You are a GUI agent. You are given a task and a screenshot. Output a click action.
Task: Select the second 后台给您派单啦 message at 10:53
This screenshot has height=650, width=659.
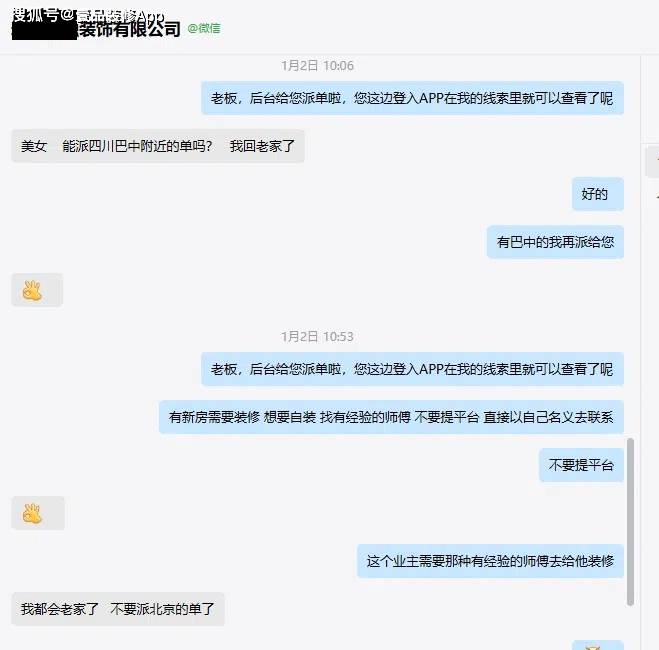412,369
